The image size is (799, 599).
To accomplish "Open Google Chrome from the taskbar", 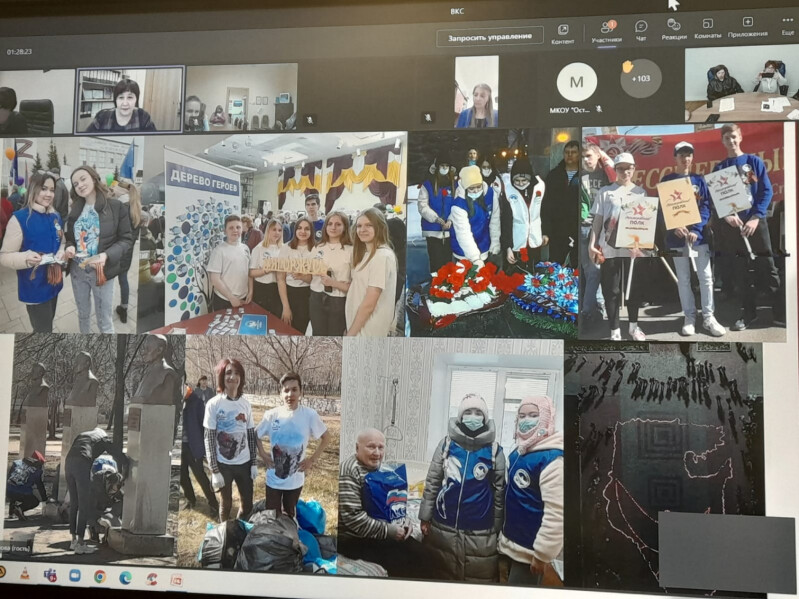I will (100, 576).
